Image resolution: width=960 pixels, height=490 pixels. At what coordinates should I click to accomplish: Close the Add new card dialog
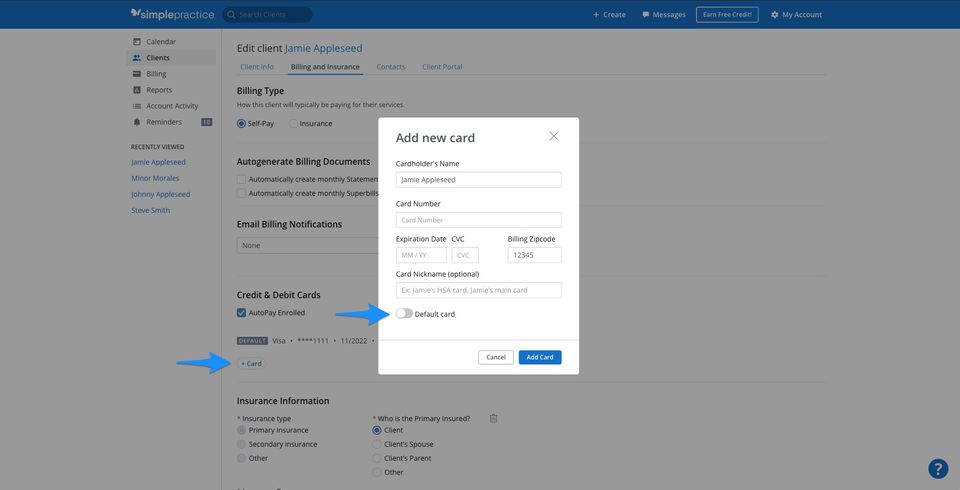coord(554,136)
